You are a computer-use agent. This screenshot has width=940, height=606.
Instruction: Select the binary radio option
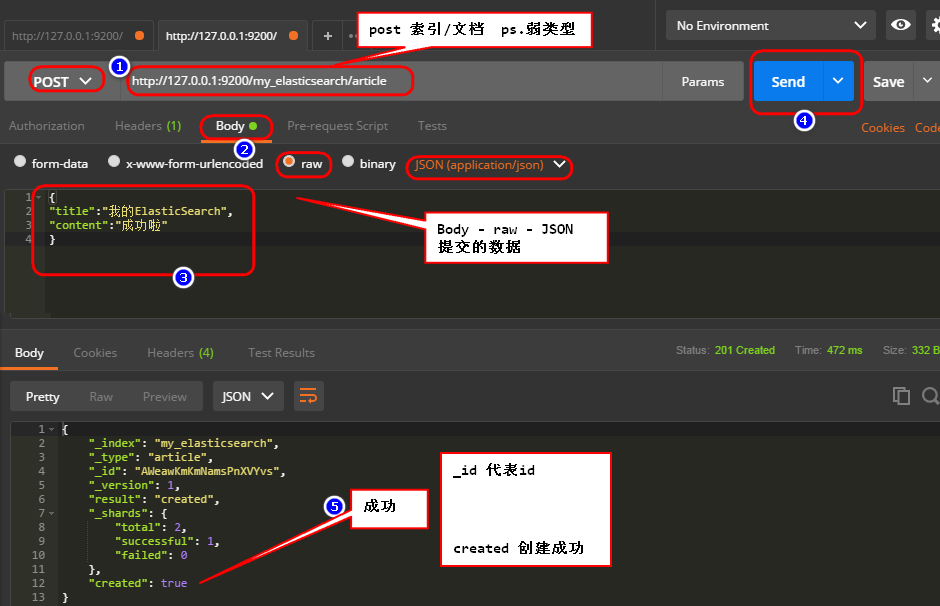pos(348,161)
